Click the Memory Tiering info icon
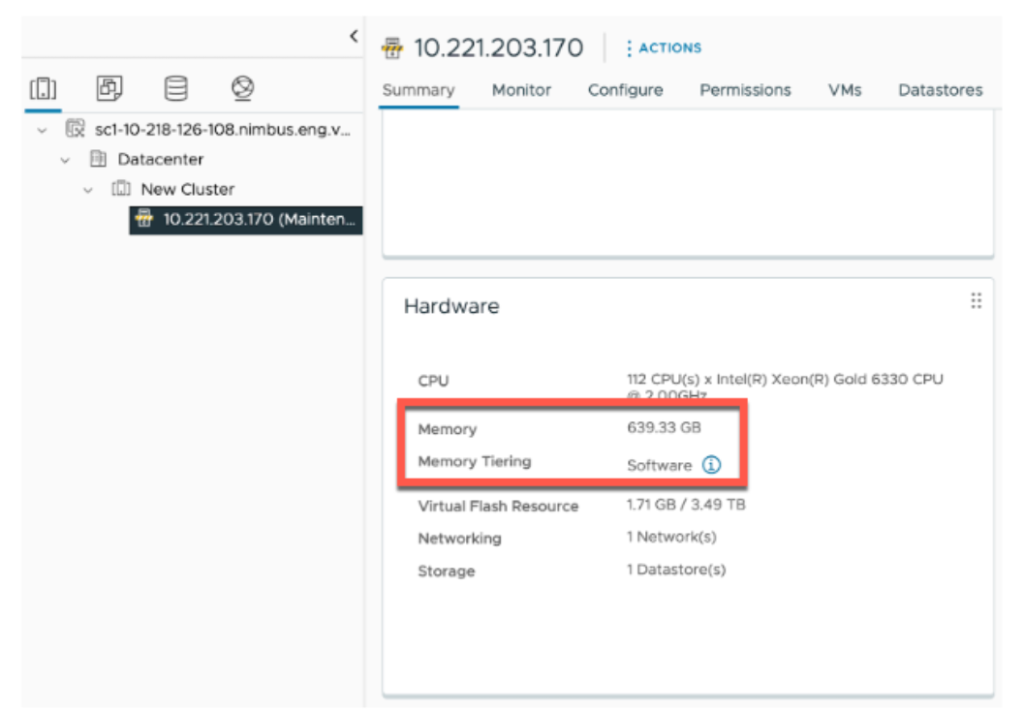Screen dimensions: 1024x713 [711, 465]
